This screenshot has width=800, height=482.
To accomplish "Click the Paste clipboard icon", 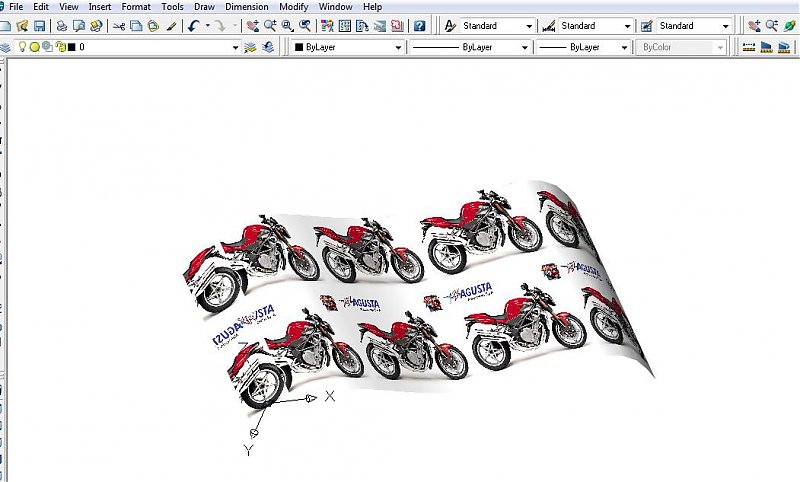I will [x=153, y=26].
